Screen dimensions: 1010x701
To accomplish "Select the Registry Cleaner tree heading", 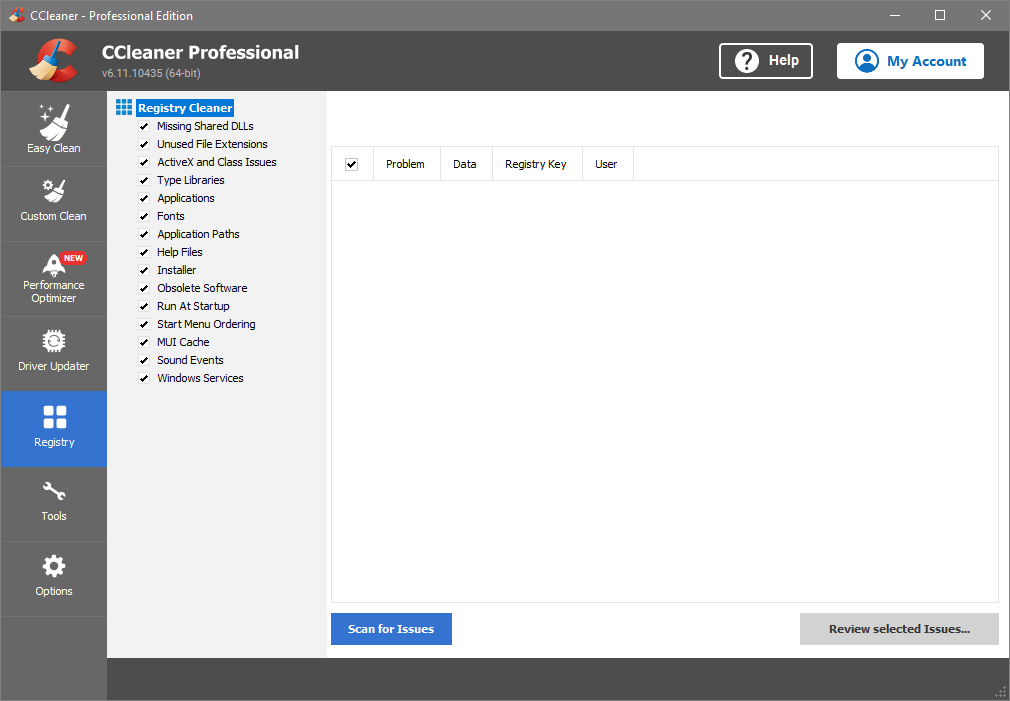I will coord(185,108).
